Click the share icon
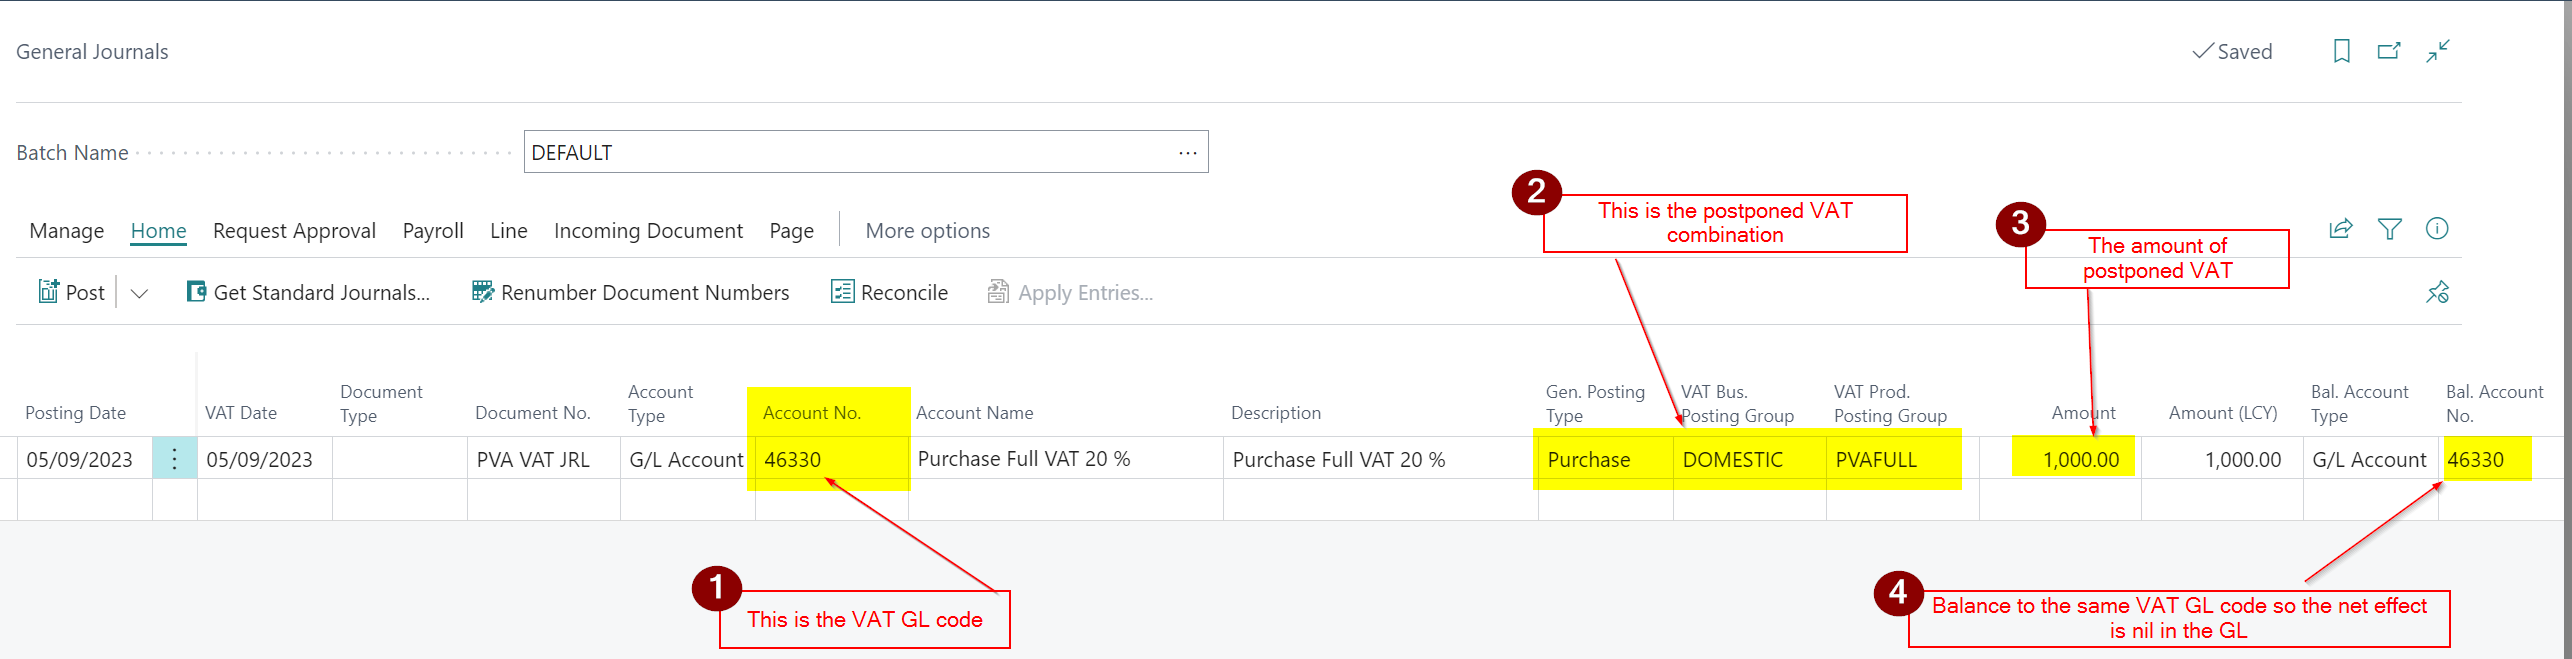The width and height of the screenshot is (2572, 659). coord(2341,229)
